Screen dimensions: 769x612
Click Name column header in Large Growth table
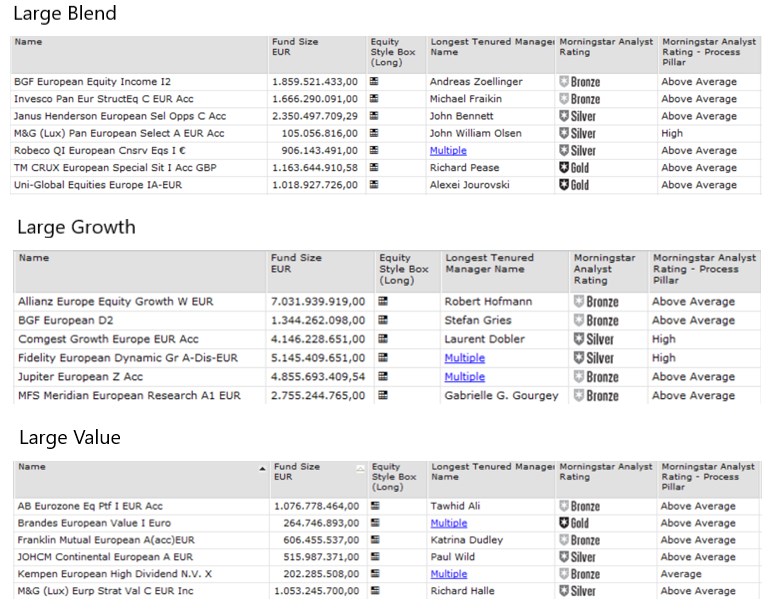pos(34,258)
